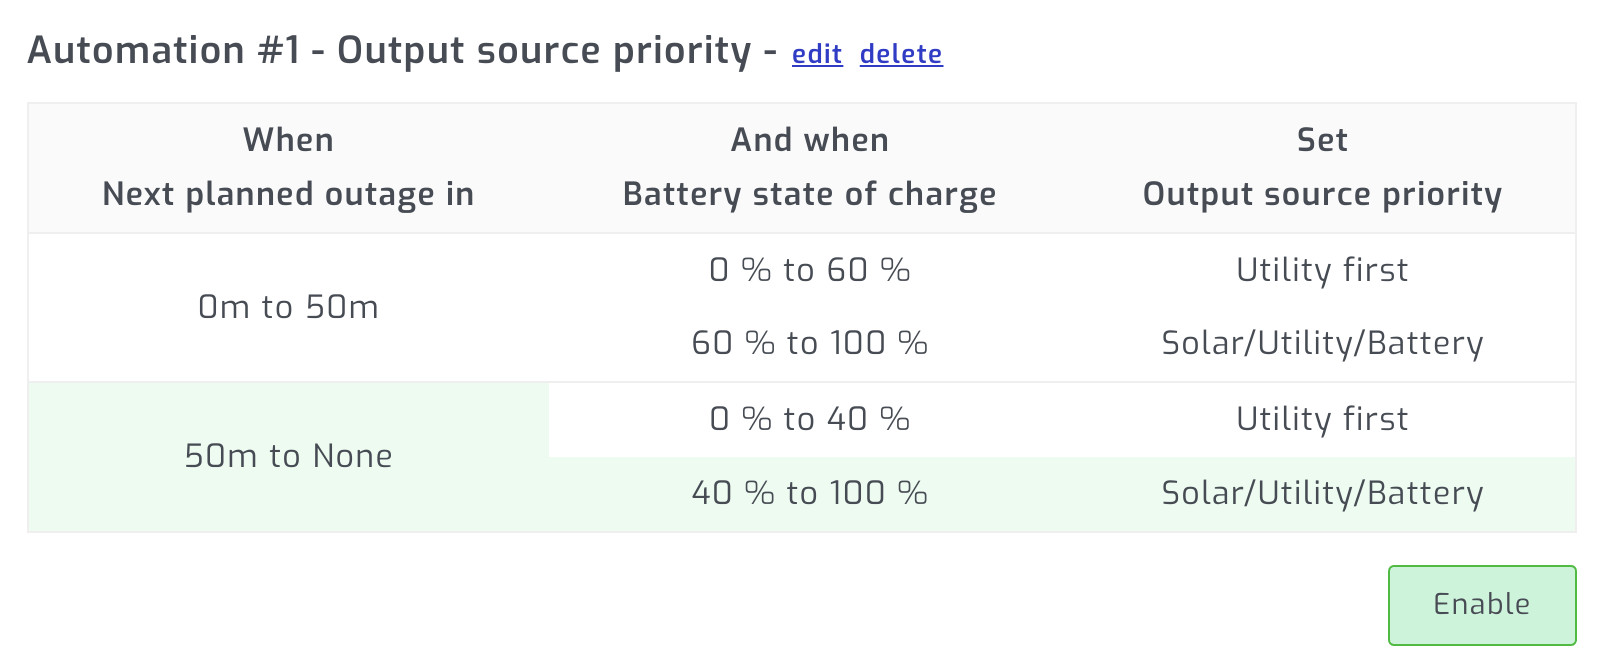Click the 'Set Output source priority' column header
1600x665 pixels.
1322,167
